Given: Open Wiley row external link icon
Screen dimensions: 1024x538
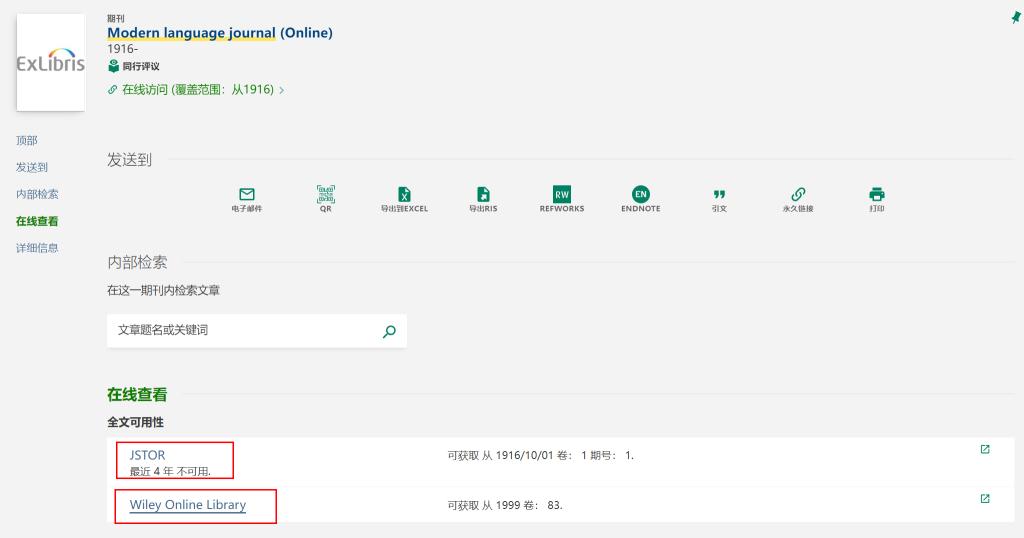Looking at the screenshot, I should coord(985,499).
